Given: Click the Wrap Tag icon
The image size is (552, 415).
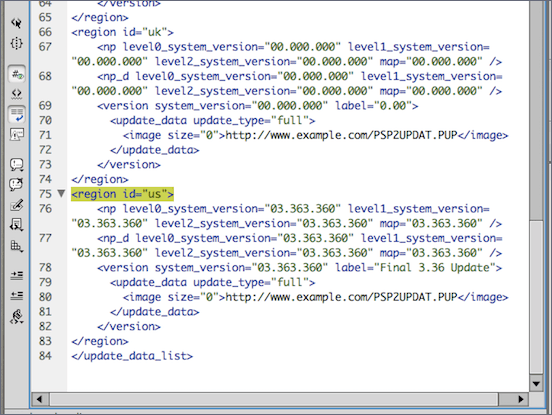Looking at the screenshot, I should (17, 205).
